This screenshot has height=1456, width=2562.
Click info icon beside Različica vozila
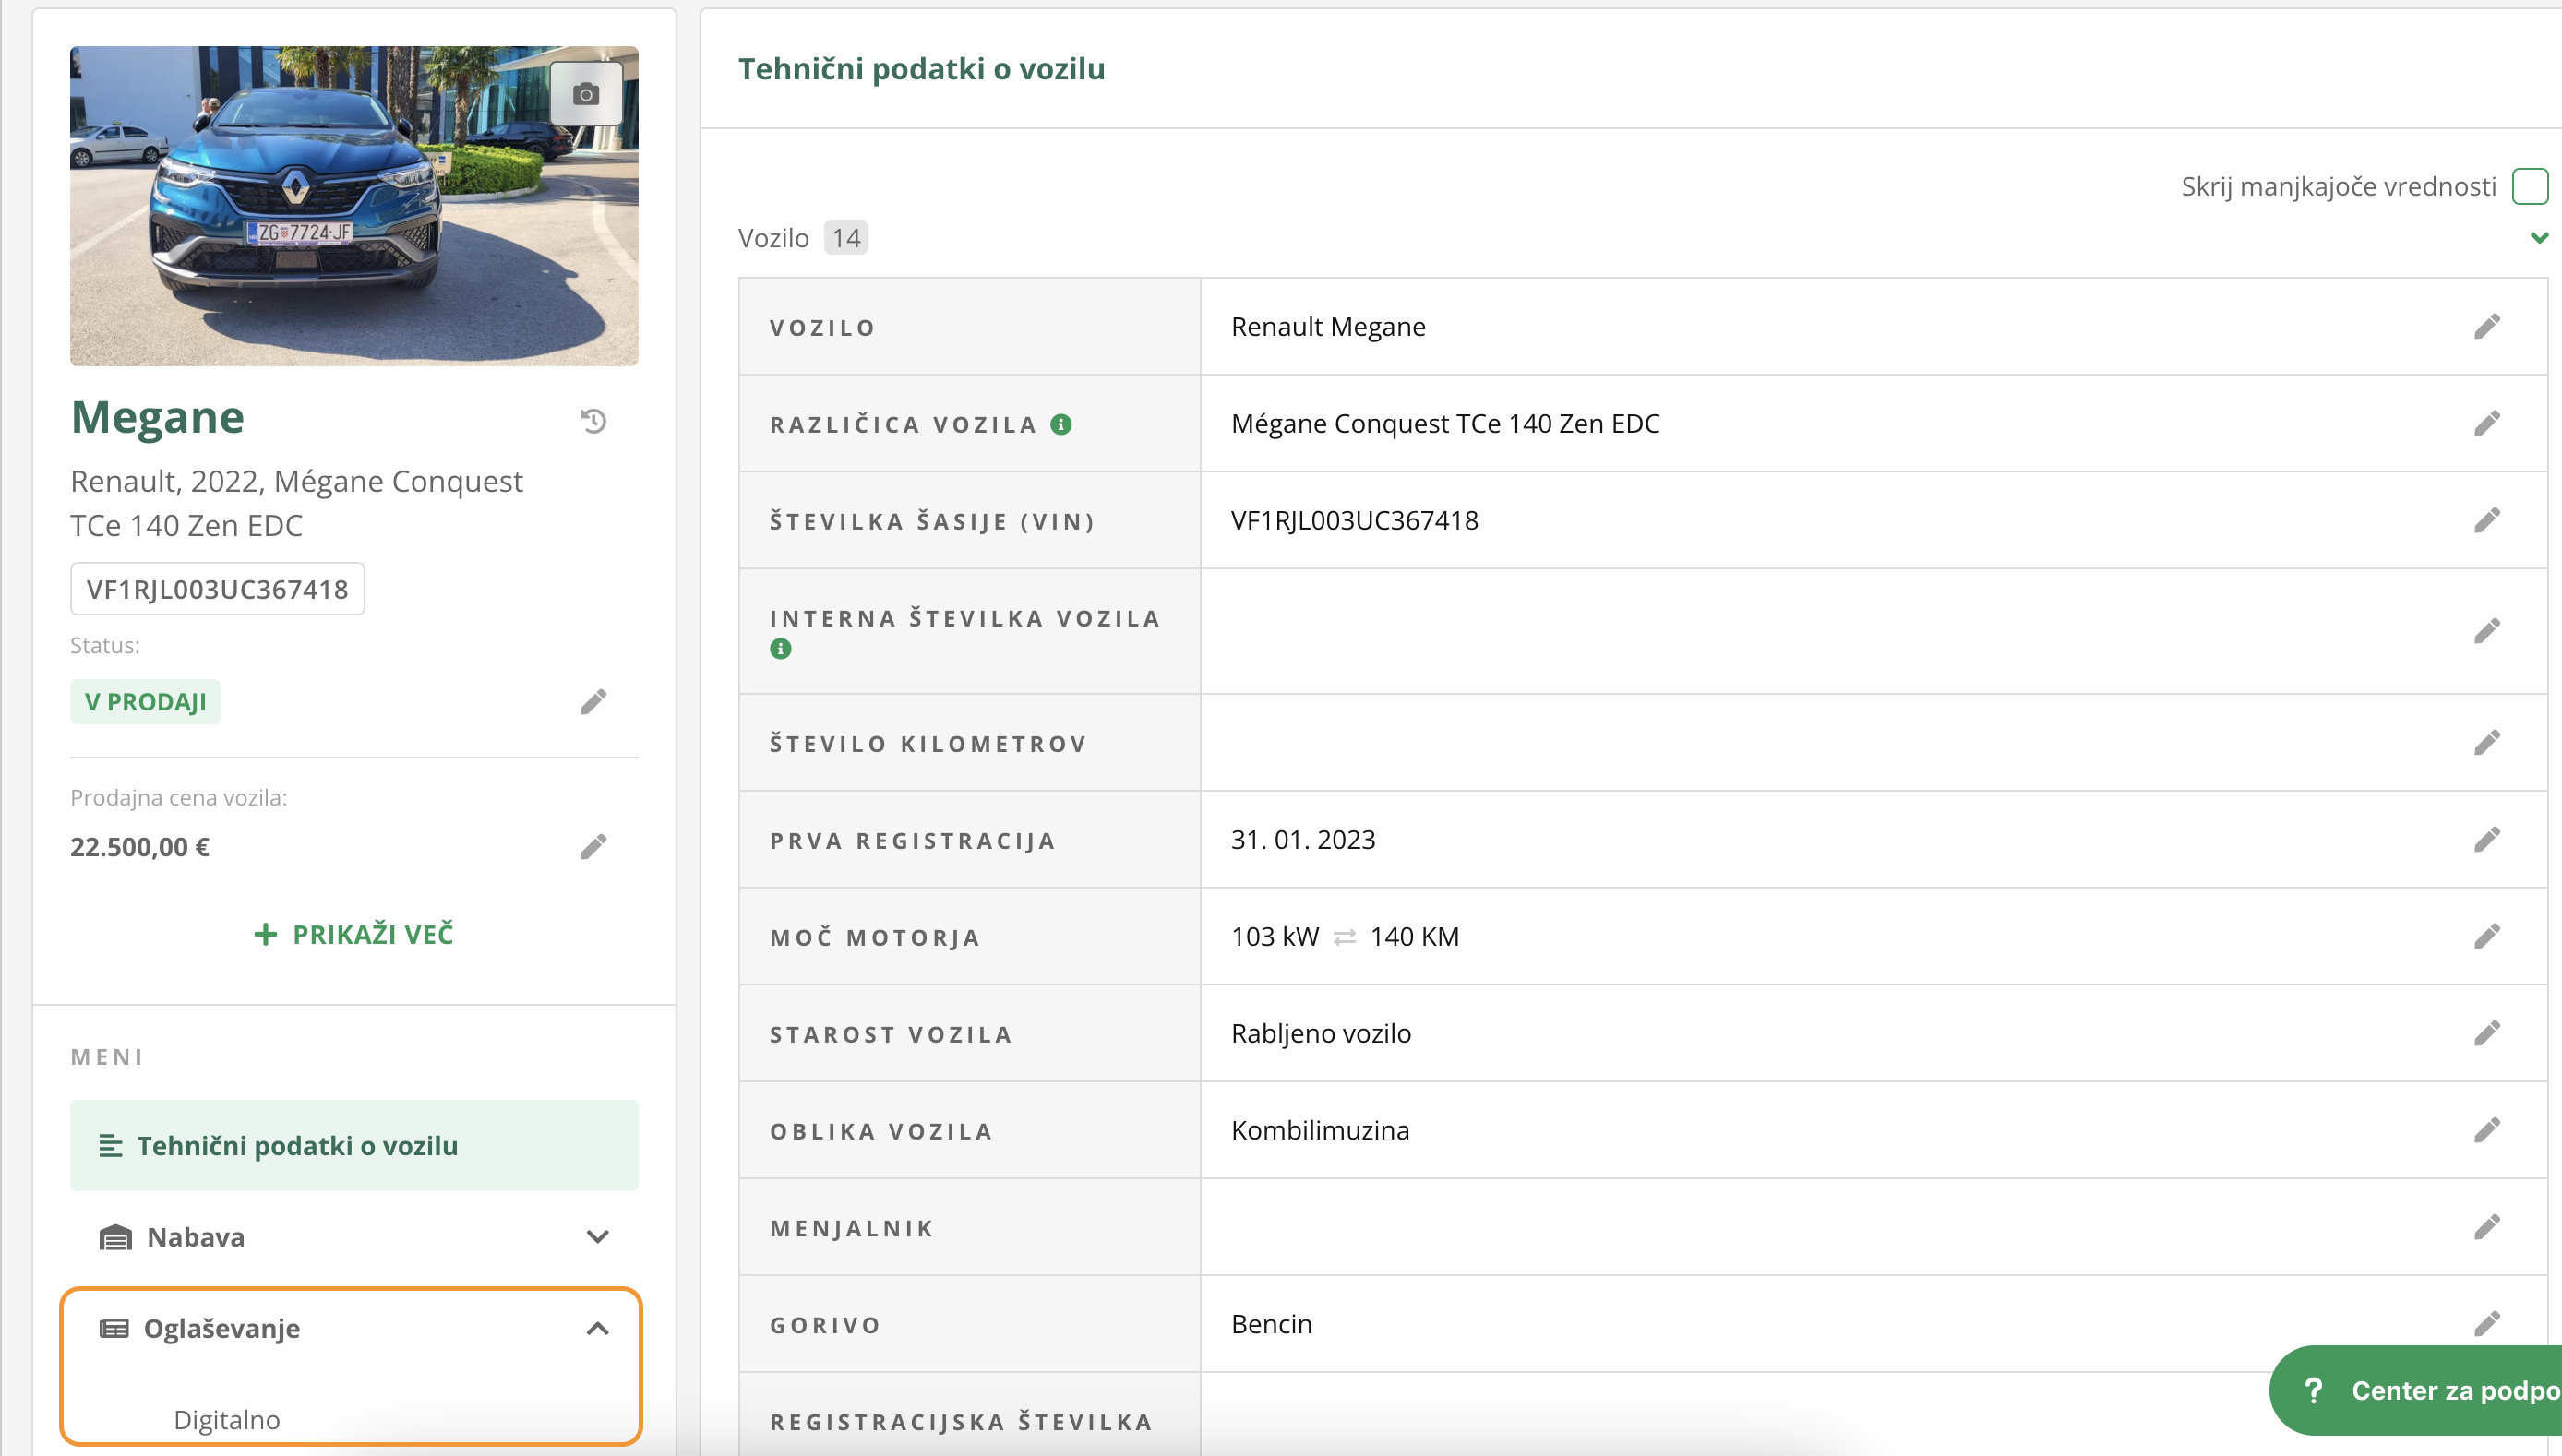[x=1061, y=424]
